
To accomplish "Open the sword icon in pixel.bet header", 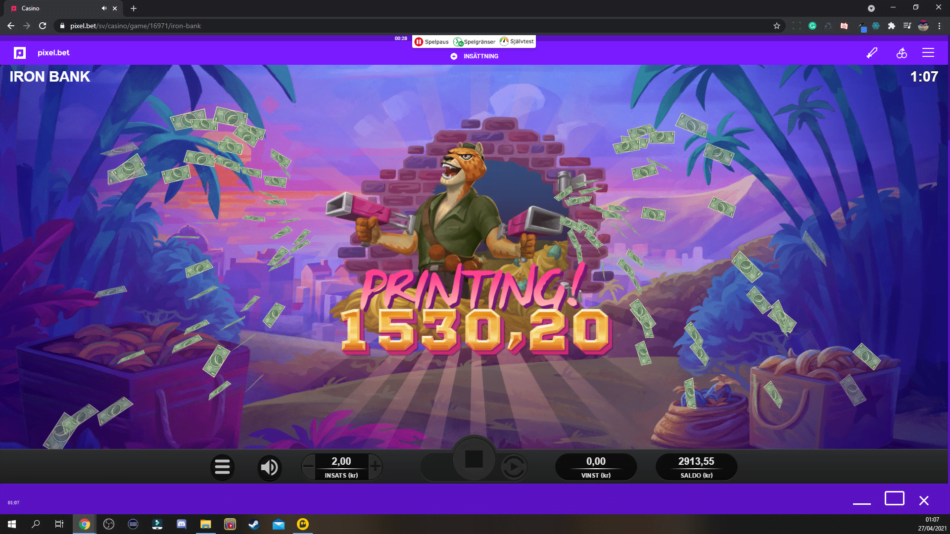I will [x=872, y=53].
